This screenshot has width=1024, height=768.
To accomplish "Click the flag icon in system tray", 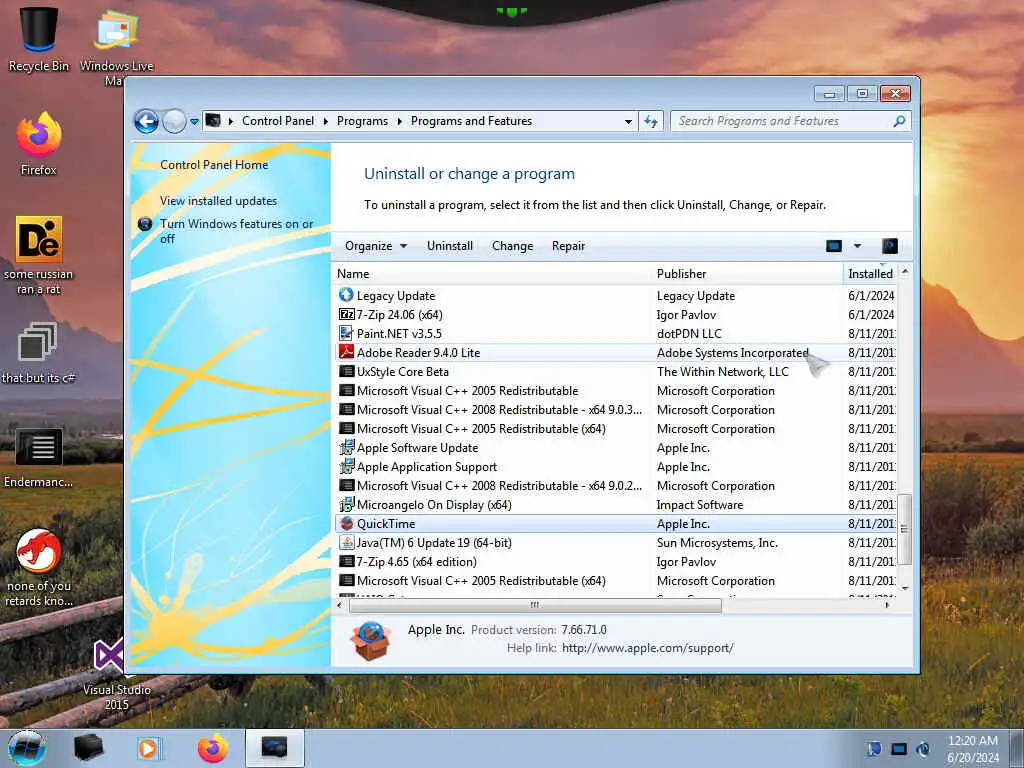I will point(873,749).
